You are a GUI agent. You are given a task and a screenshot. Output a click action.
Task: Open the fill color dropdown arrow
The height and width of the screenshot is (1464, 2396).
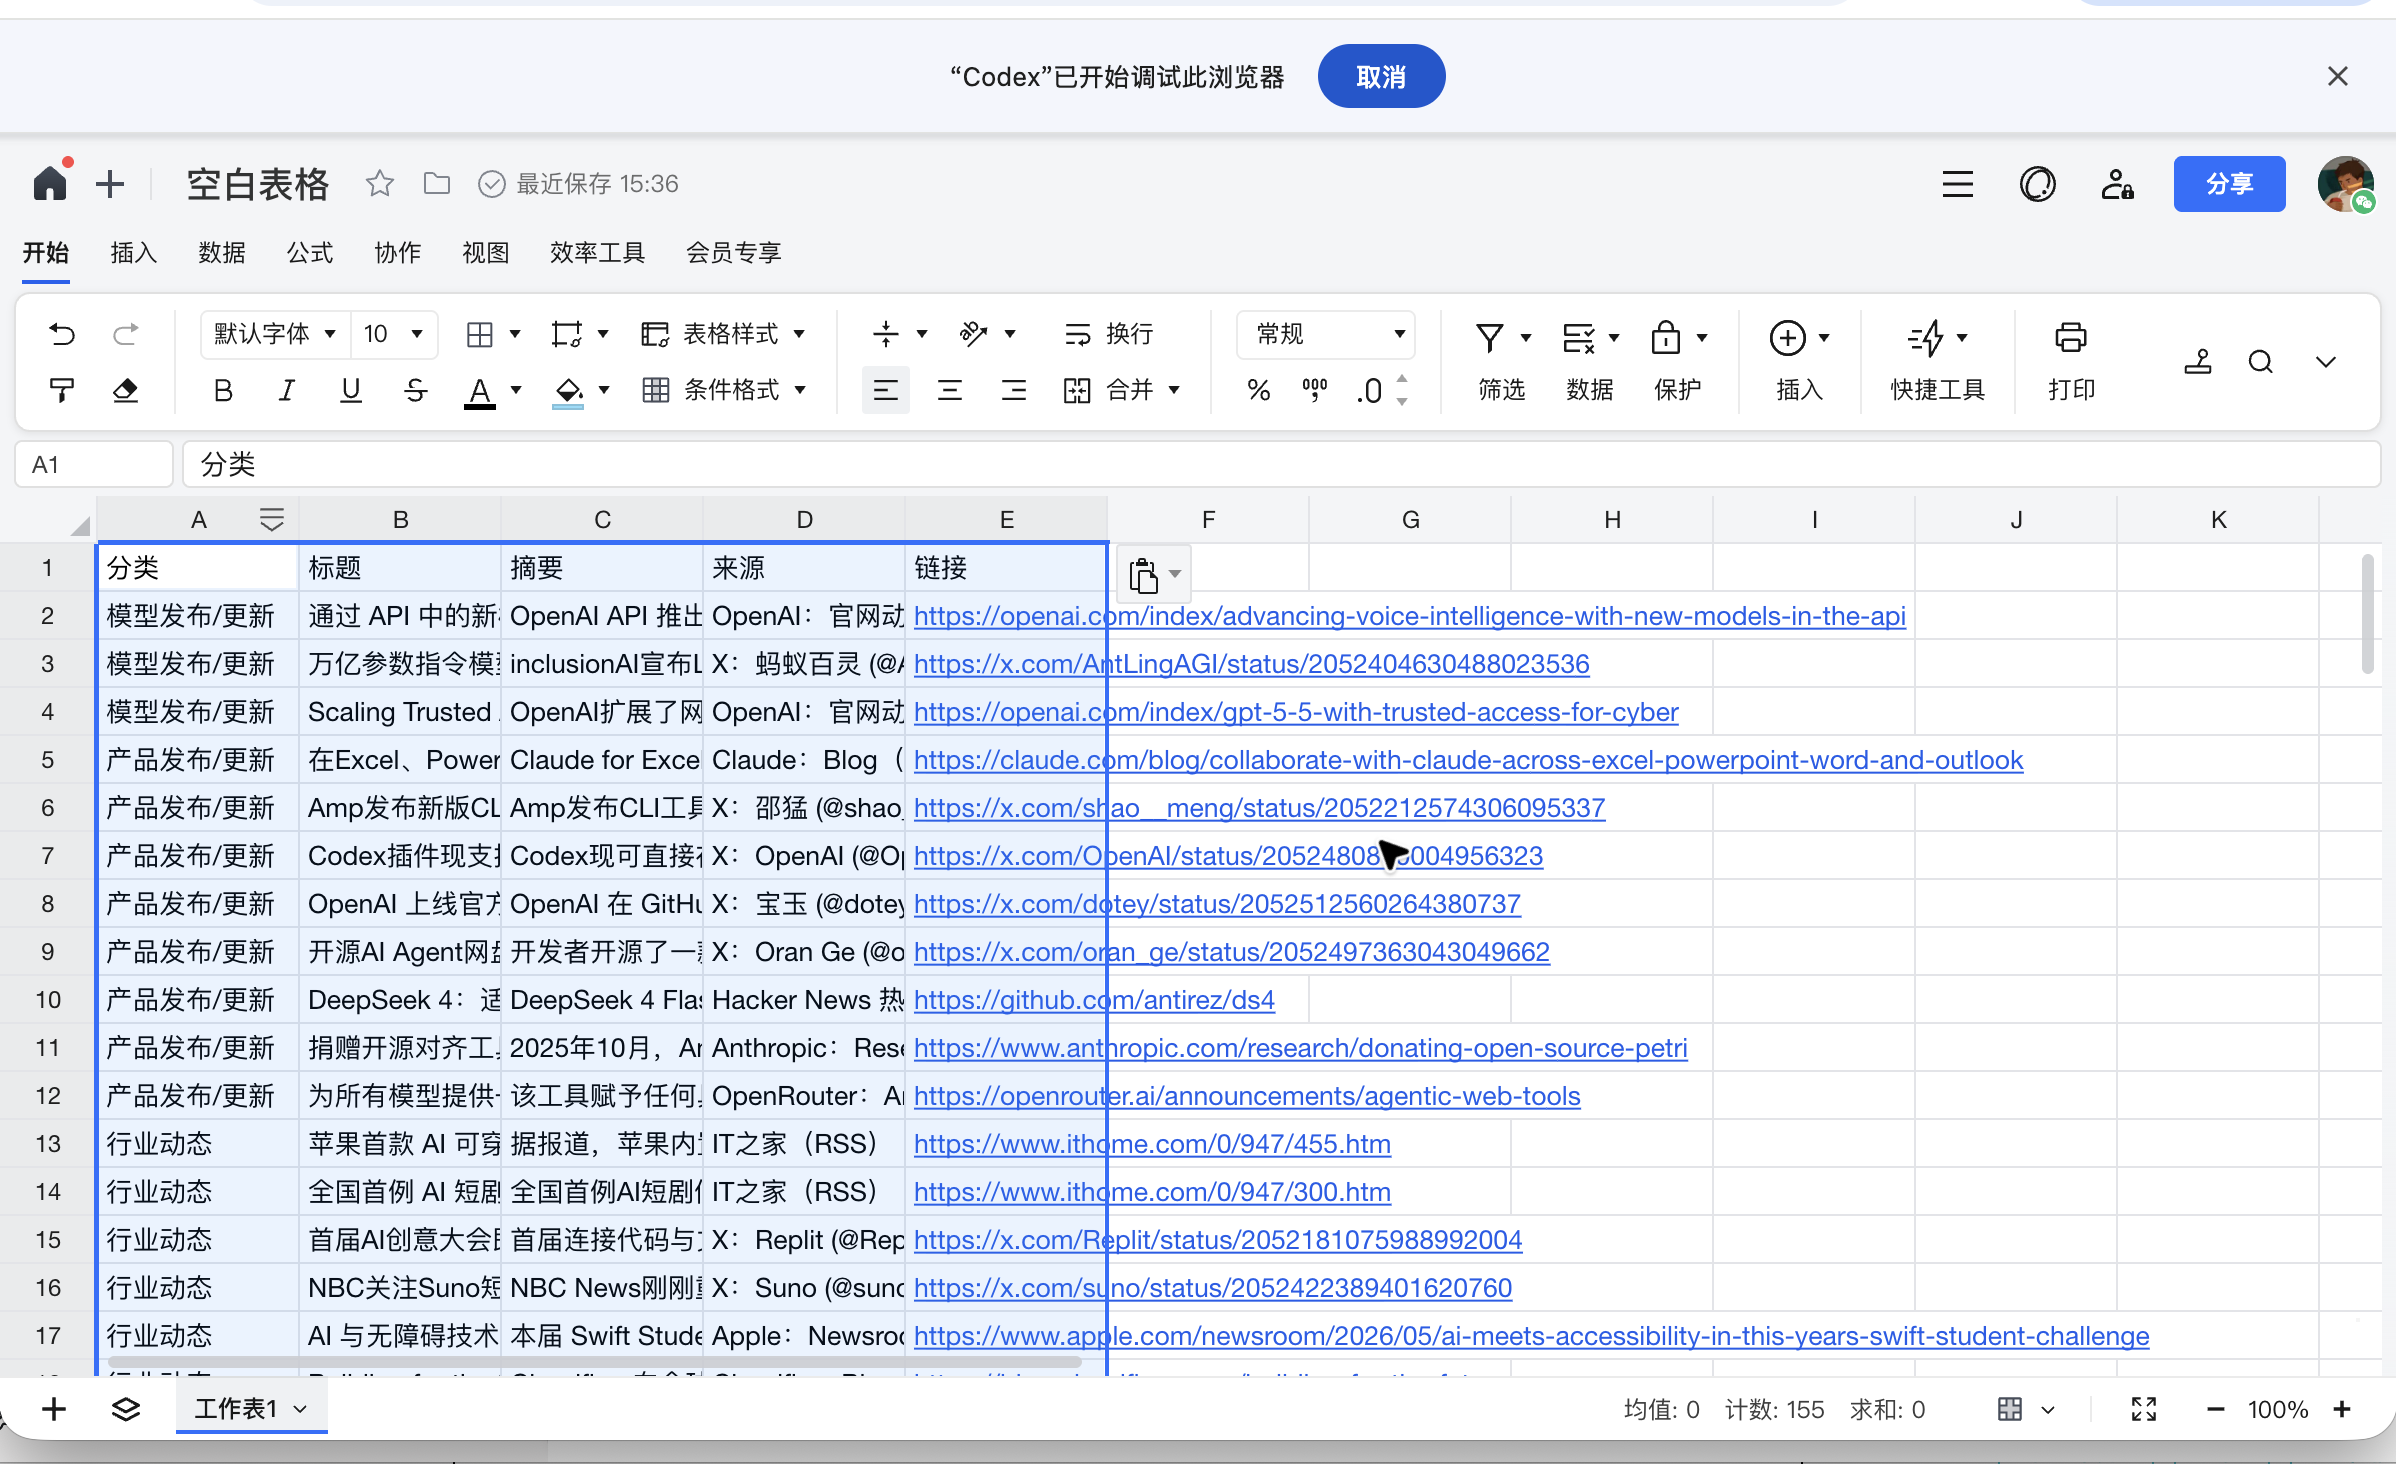[604, 390]
